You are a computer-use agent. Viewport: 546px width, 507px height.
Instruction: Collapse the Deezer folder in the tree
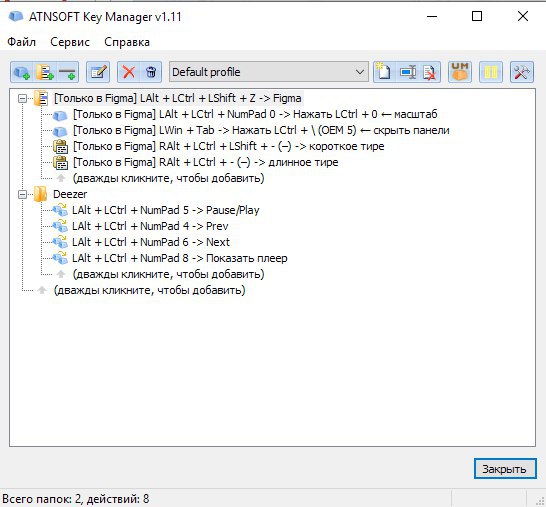click(x=22, y=194)
